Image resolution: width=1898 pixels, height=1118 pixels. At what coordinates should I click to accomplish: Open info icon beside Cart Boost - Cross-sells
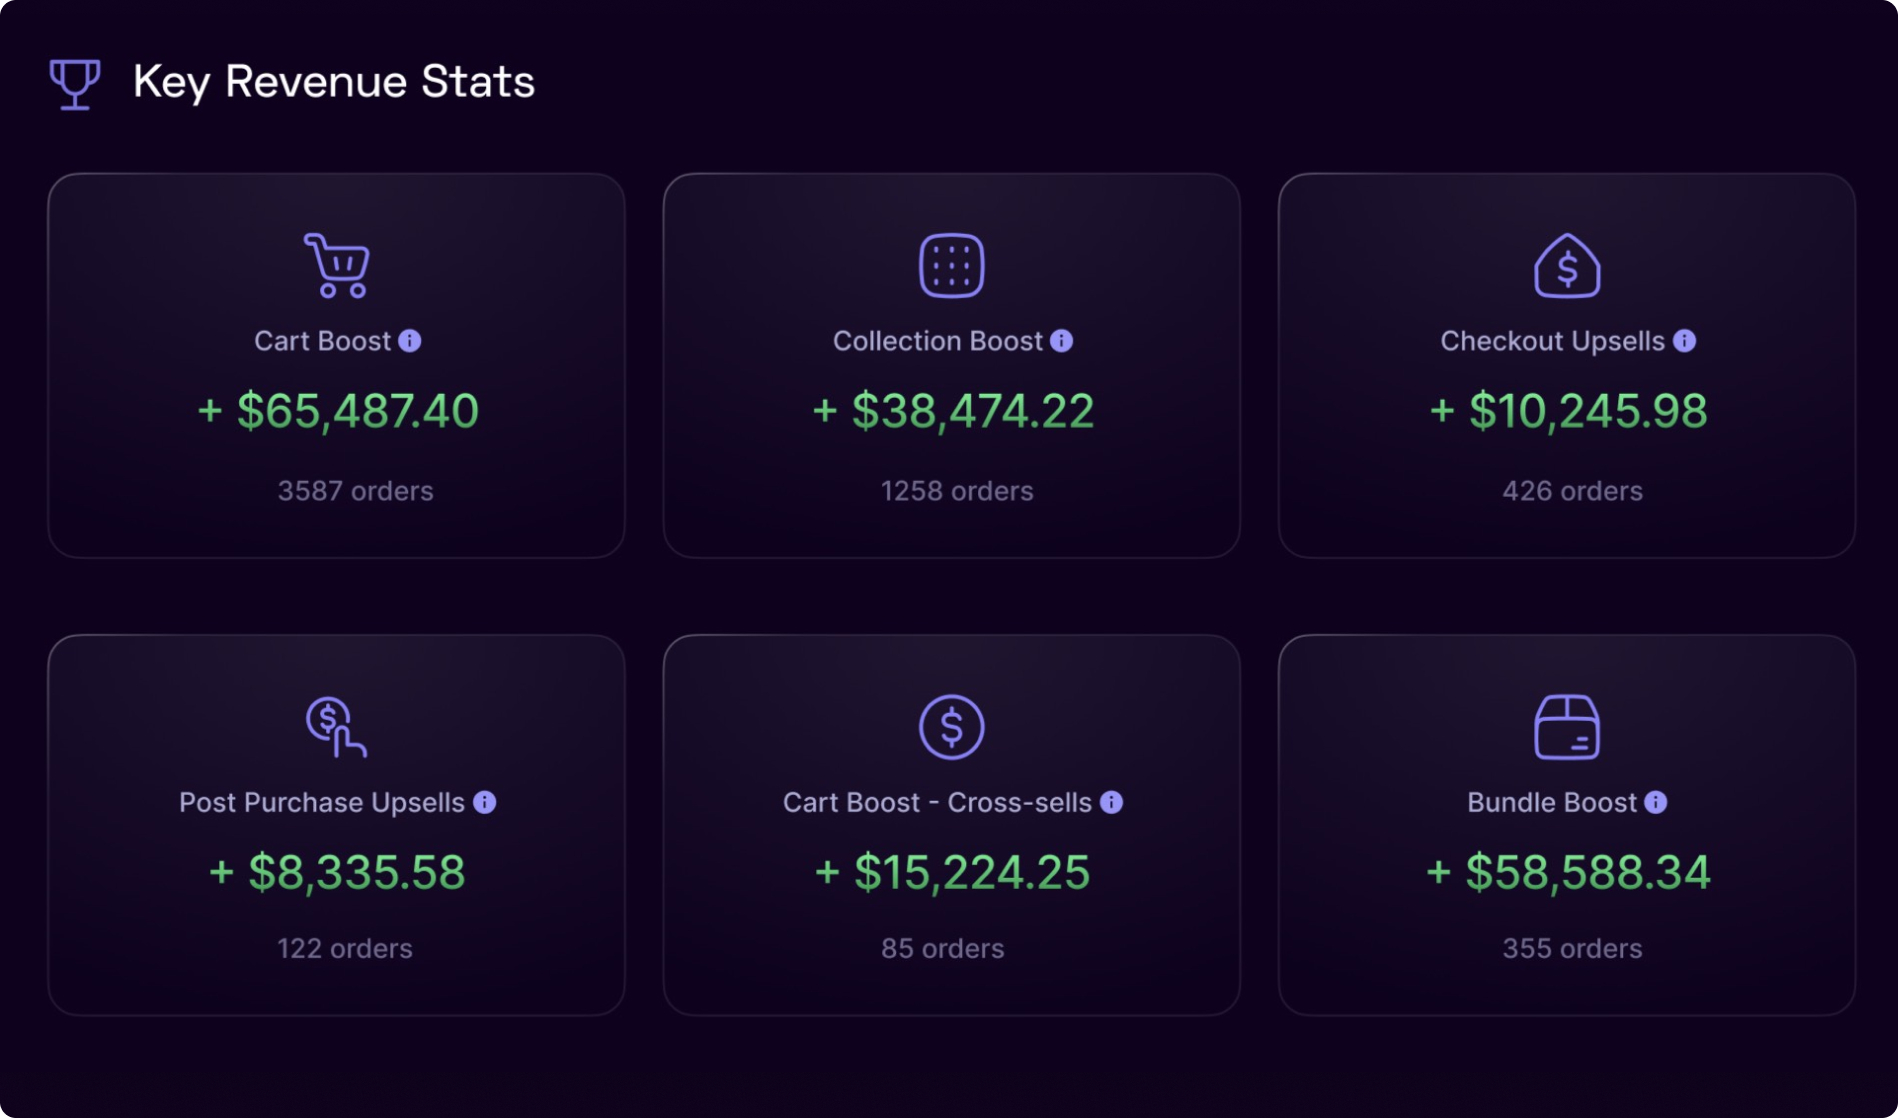point(1112,802)
